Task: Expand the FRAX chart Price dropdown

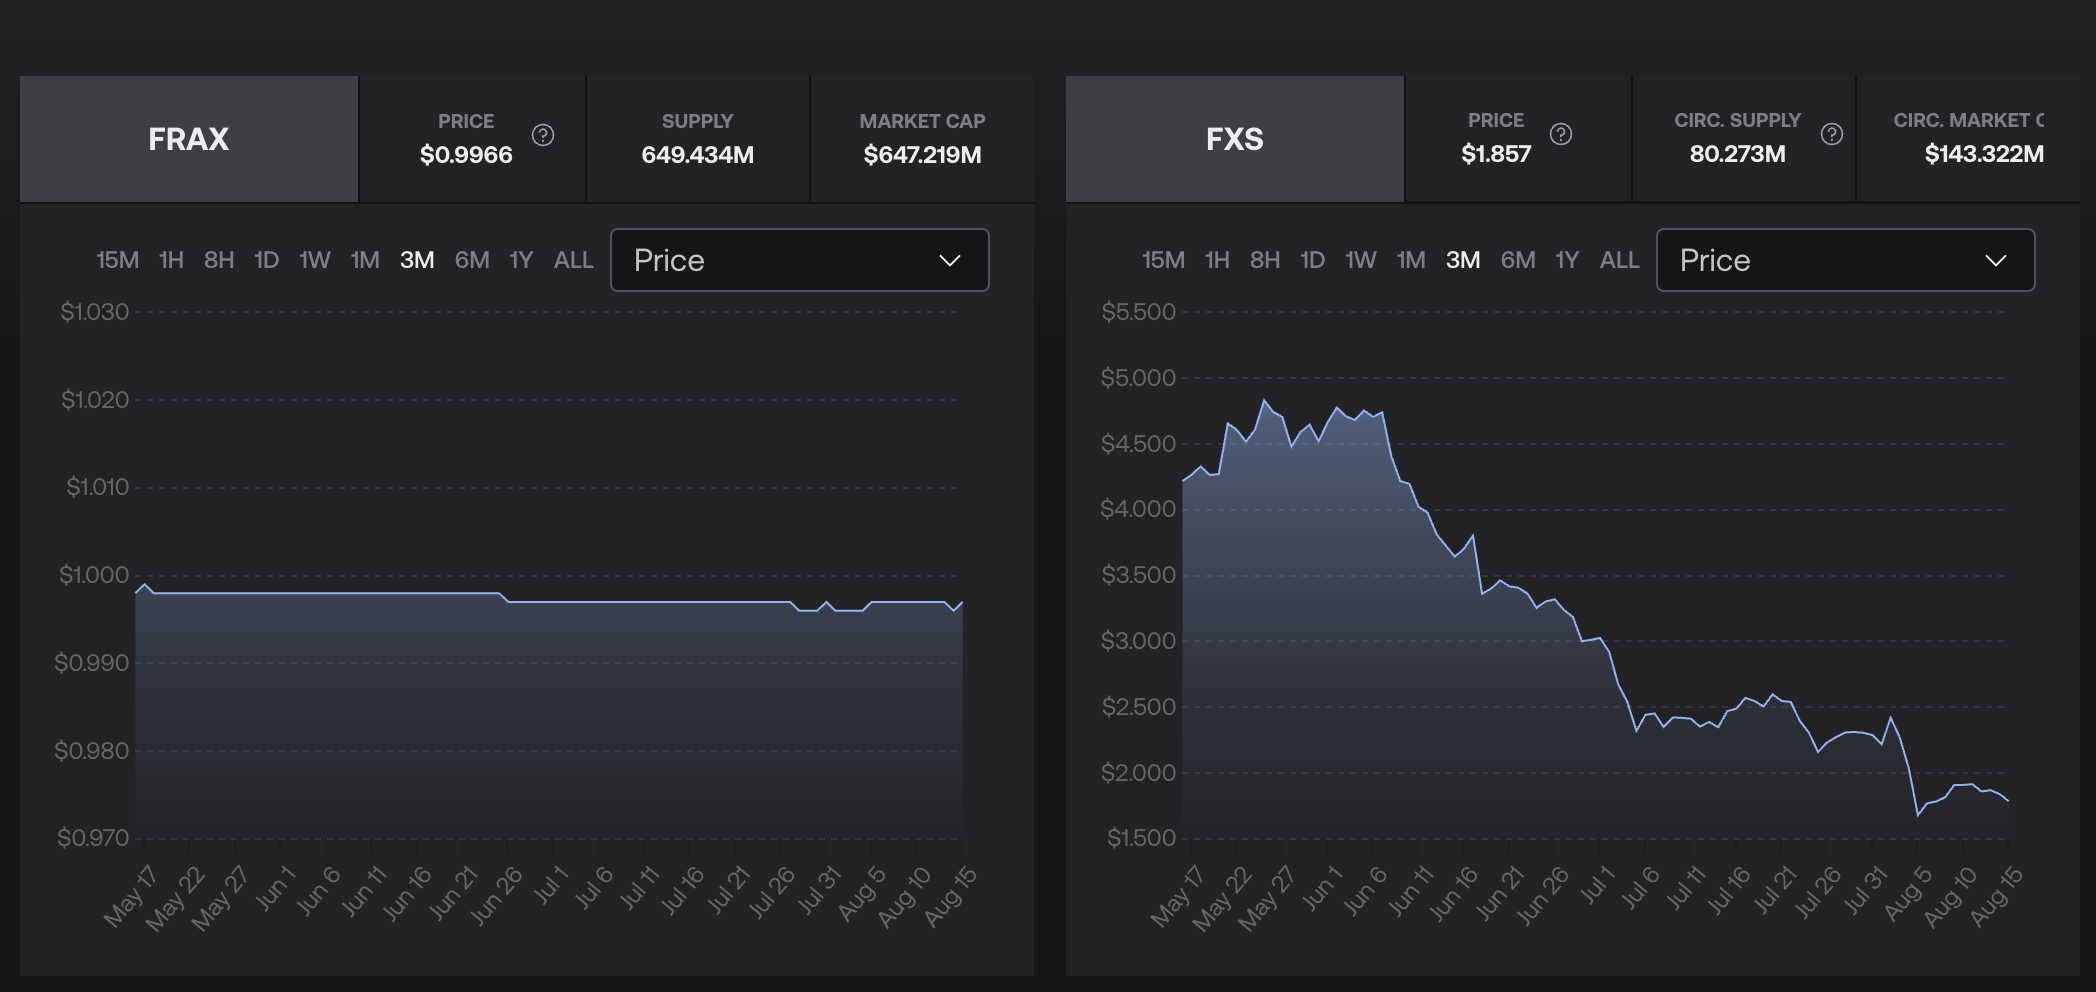Action: click(x=800, y=260)
